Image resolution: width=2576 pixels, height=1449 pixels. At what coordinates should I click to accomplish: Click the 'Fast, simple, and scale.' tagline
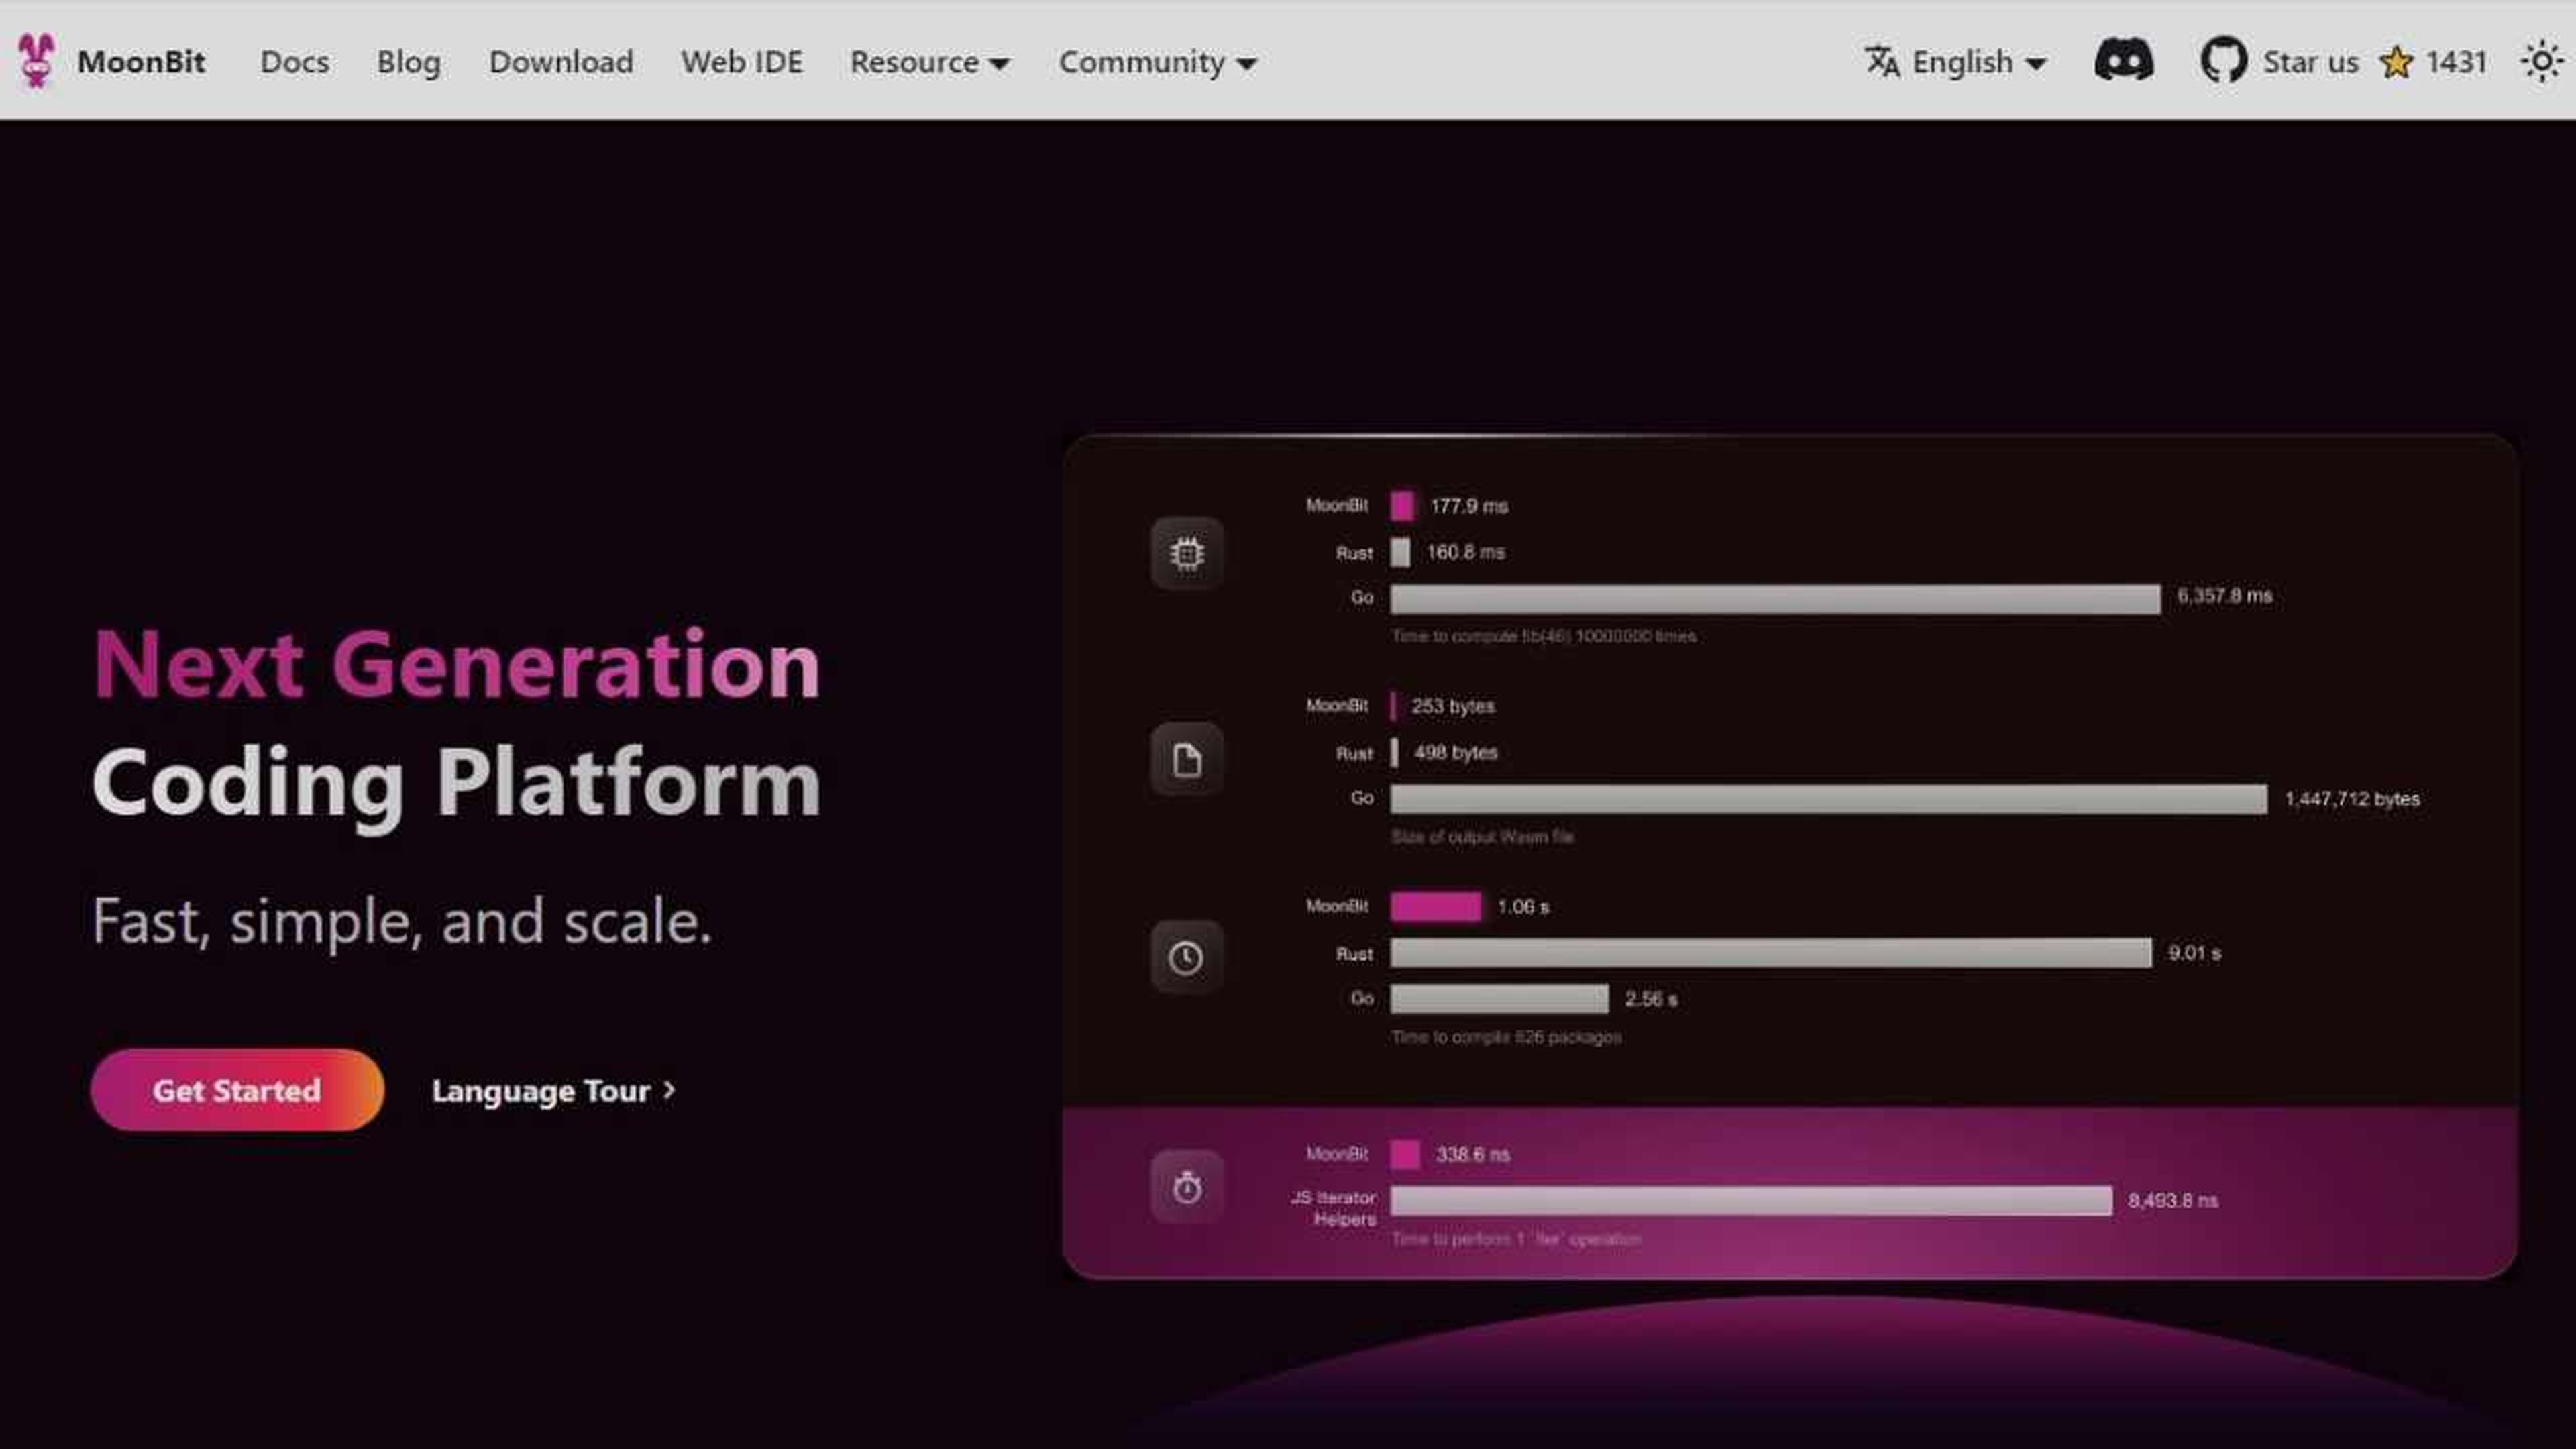[402, 921]
